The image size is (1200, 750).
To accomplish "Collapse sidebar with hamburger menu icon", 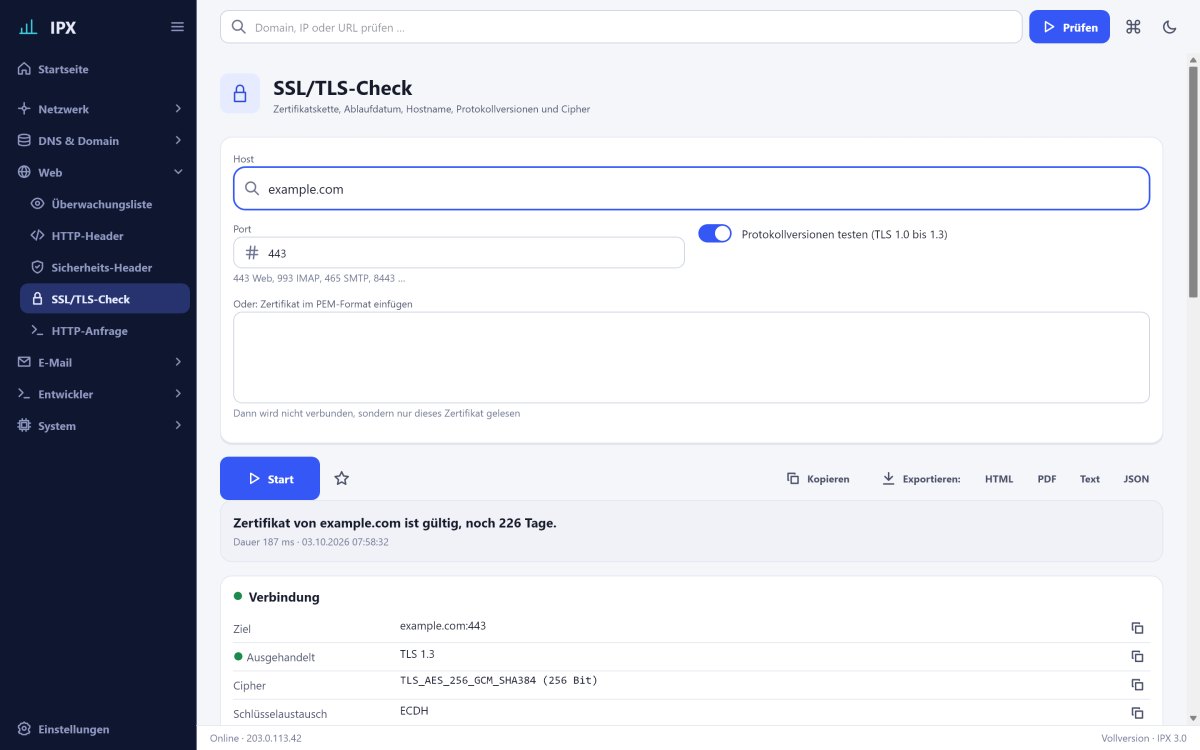I will click(x=177, y=27).
